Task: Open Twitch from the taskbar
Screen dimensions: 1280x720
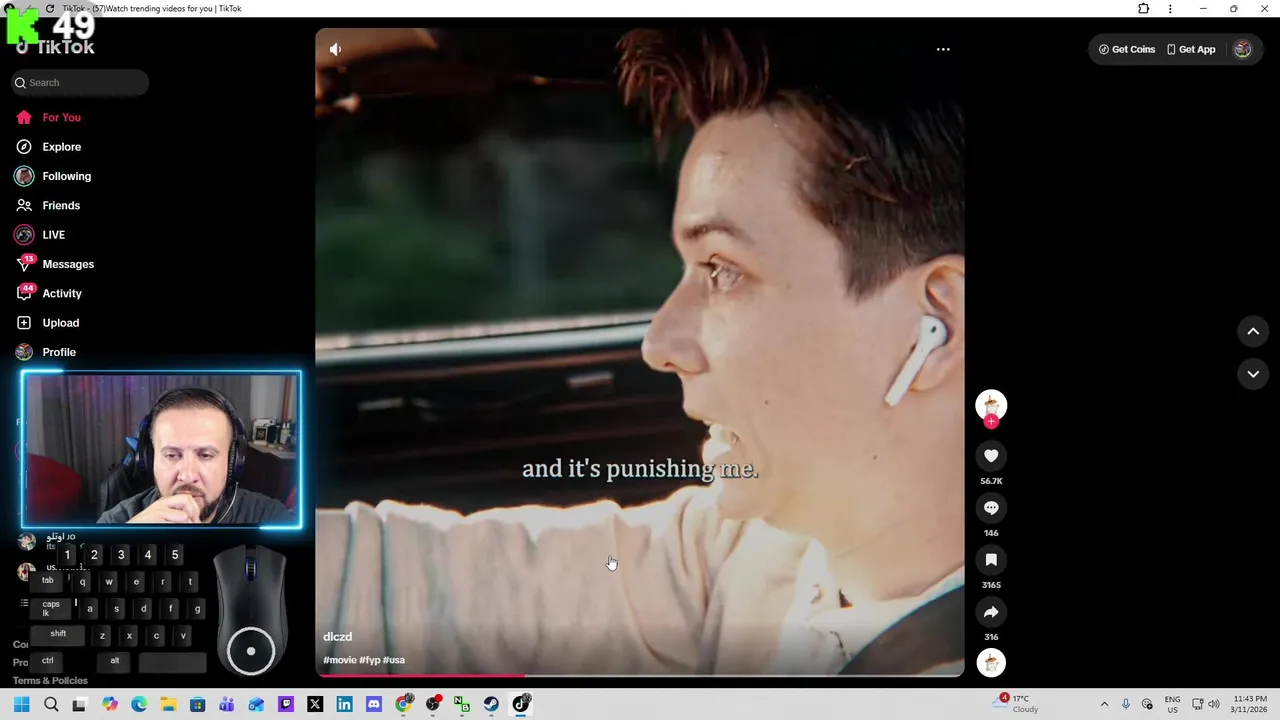Action: [286, 704]
